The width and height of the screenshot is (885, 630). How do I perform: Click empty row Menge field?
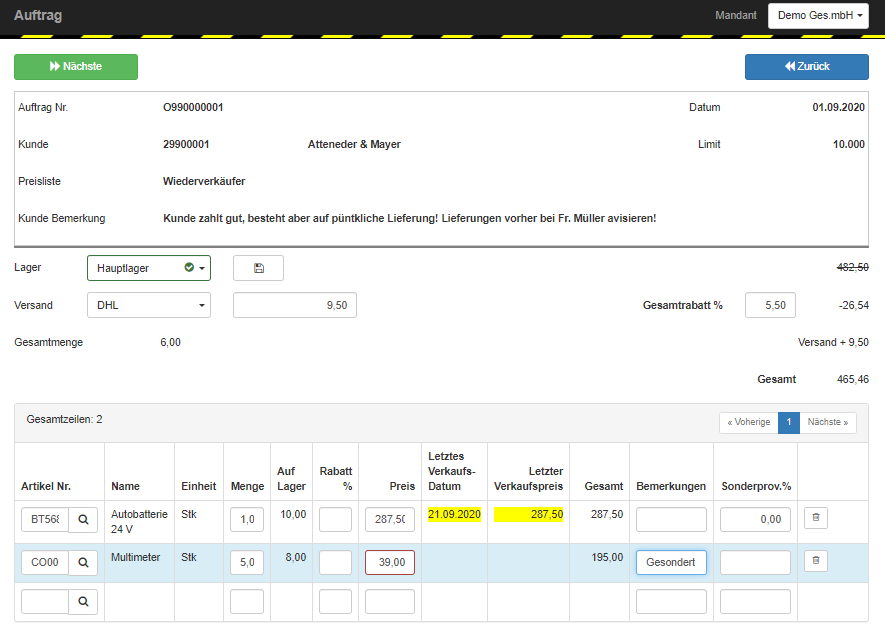pos(247,602)
